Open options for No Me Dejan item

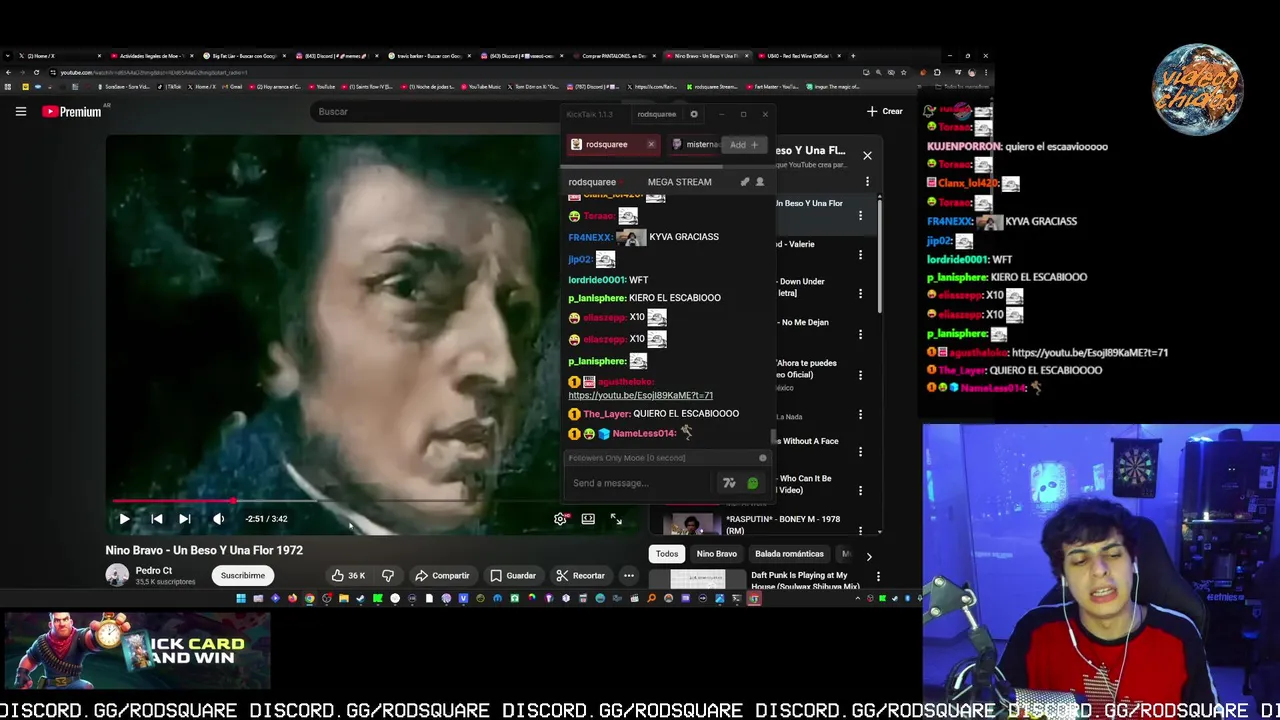click(x=860, y=334)
